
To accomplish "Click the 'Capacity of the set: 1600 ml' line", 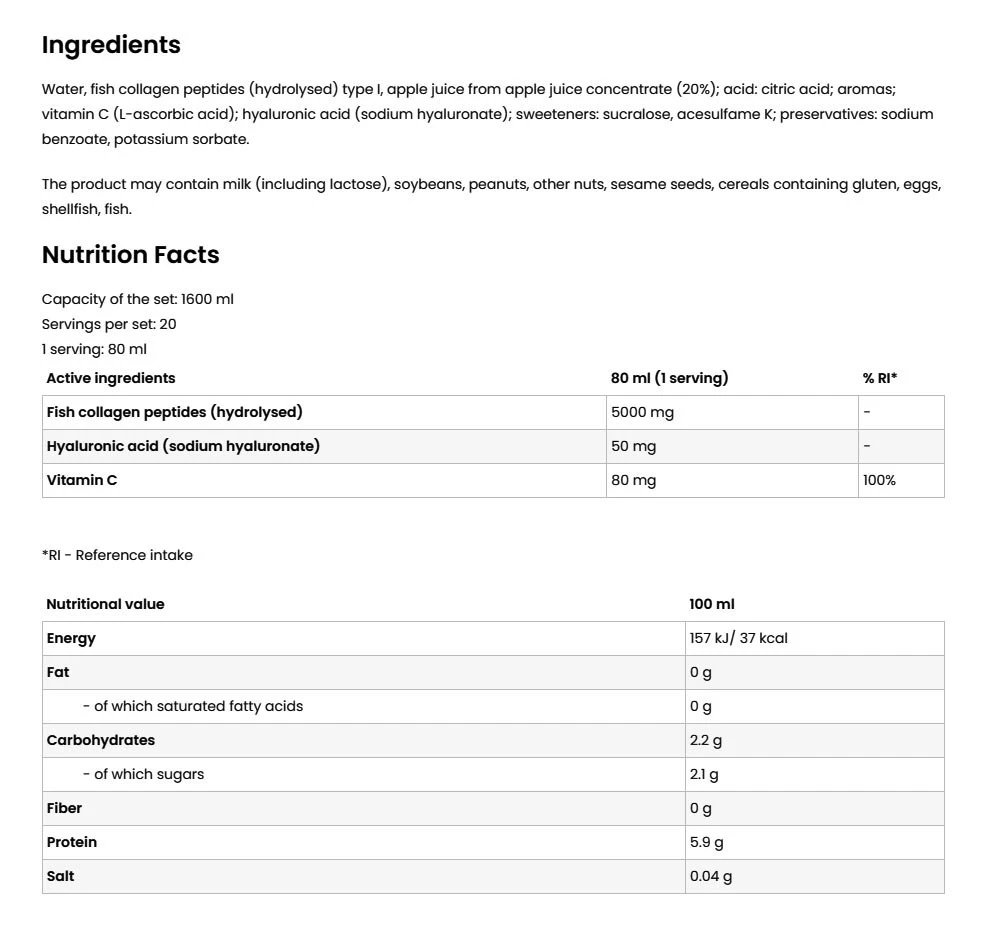I will (138, 299).
